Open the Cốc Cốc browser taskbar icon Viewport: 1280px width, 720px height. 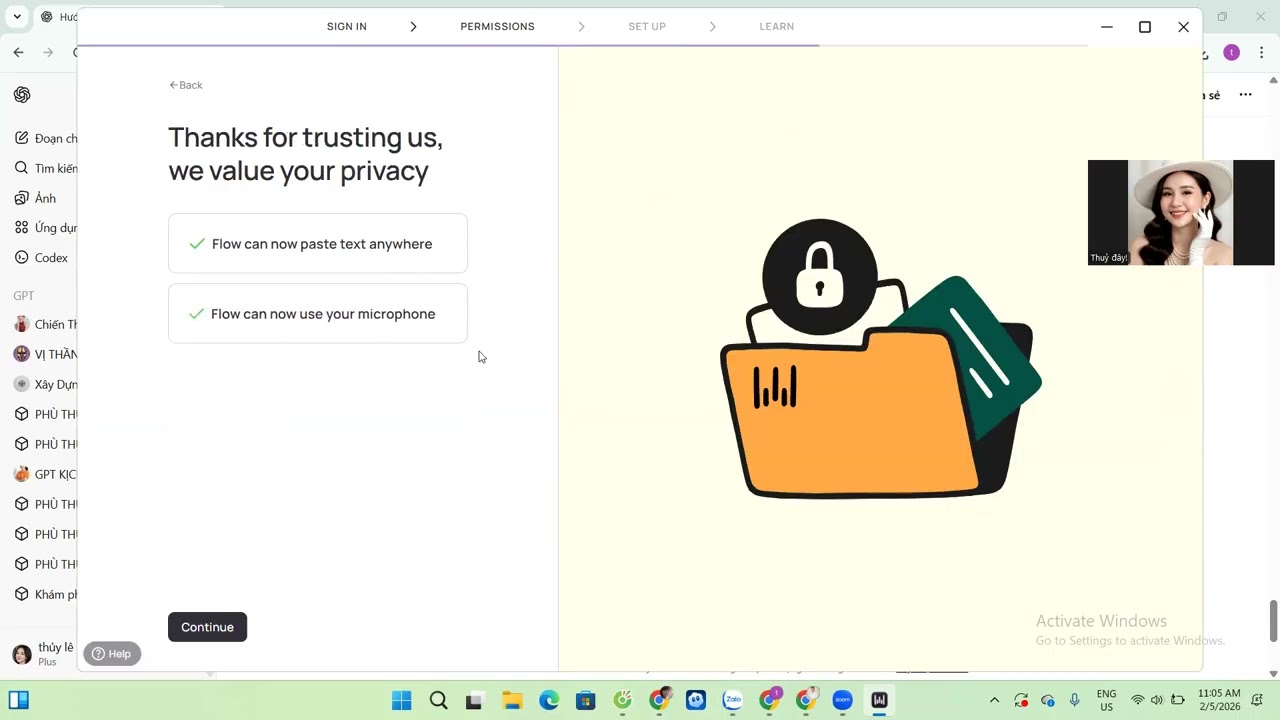point(623,700)
